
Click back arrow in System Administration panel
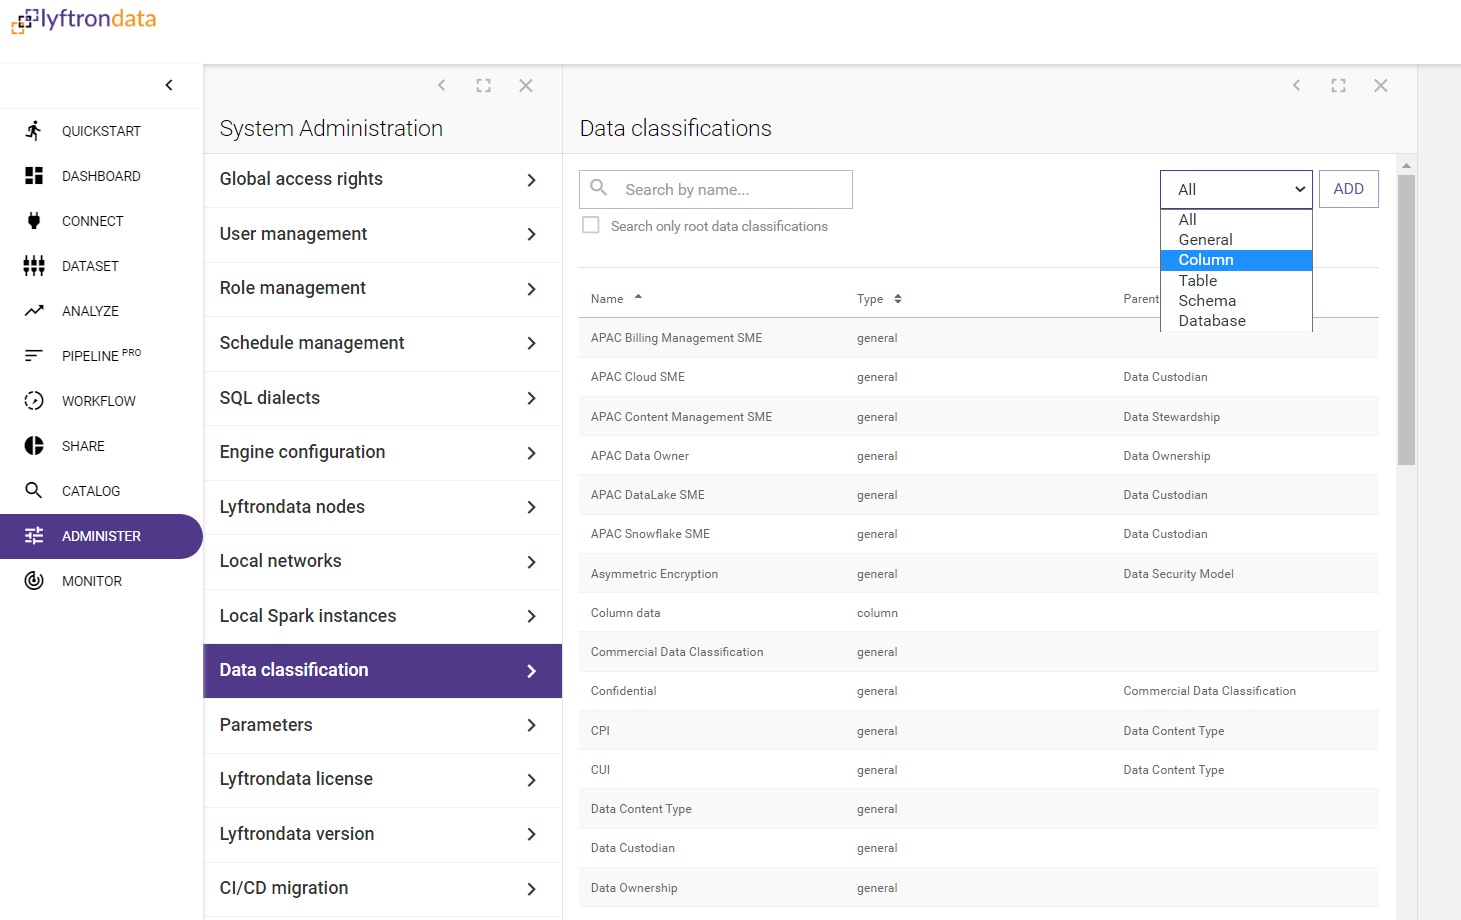pyautogui.click(x=442, y=86)
